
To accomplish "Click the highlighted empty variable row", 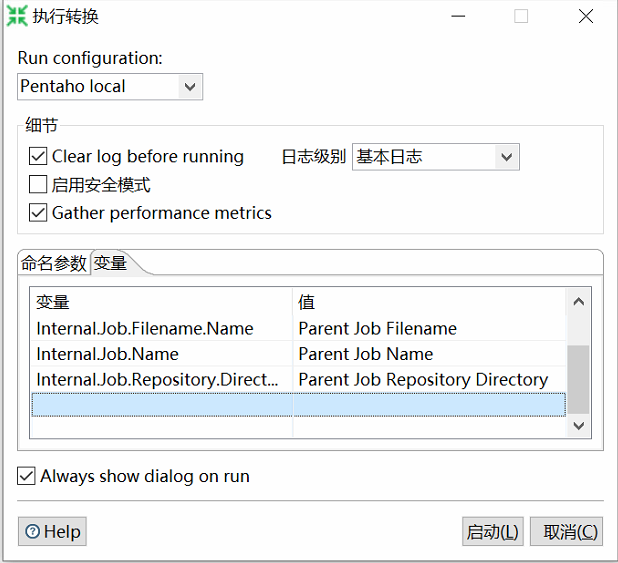I will point(299,405).
